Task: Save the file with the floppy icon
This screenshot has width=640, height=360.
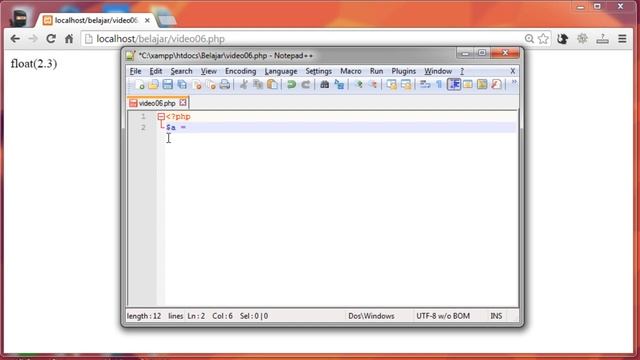Action: (x=167, y=84)
